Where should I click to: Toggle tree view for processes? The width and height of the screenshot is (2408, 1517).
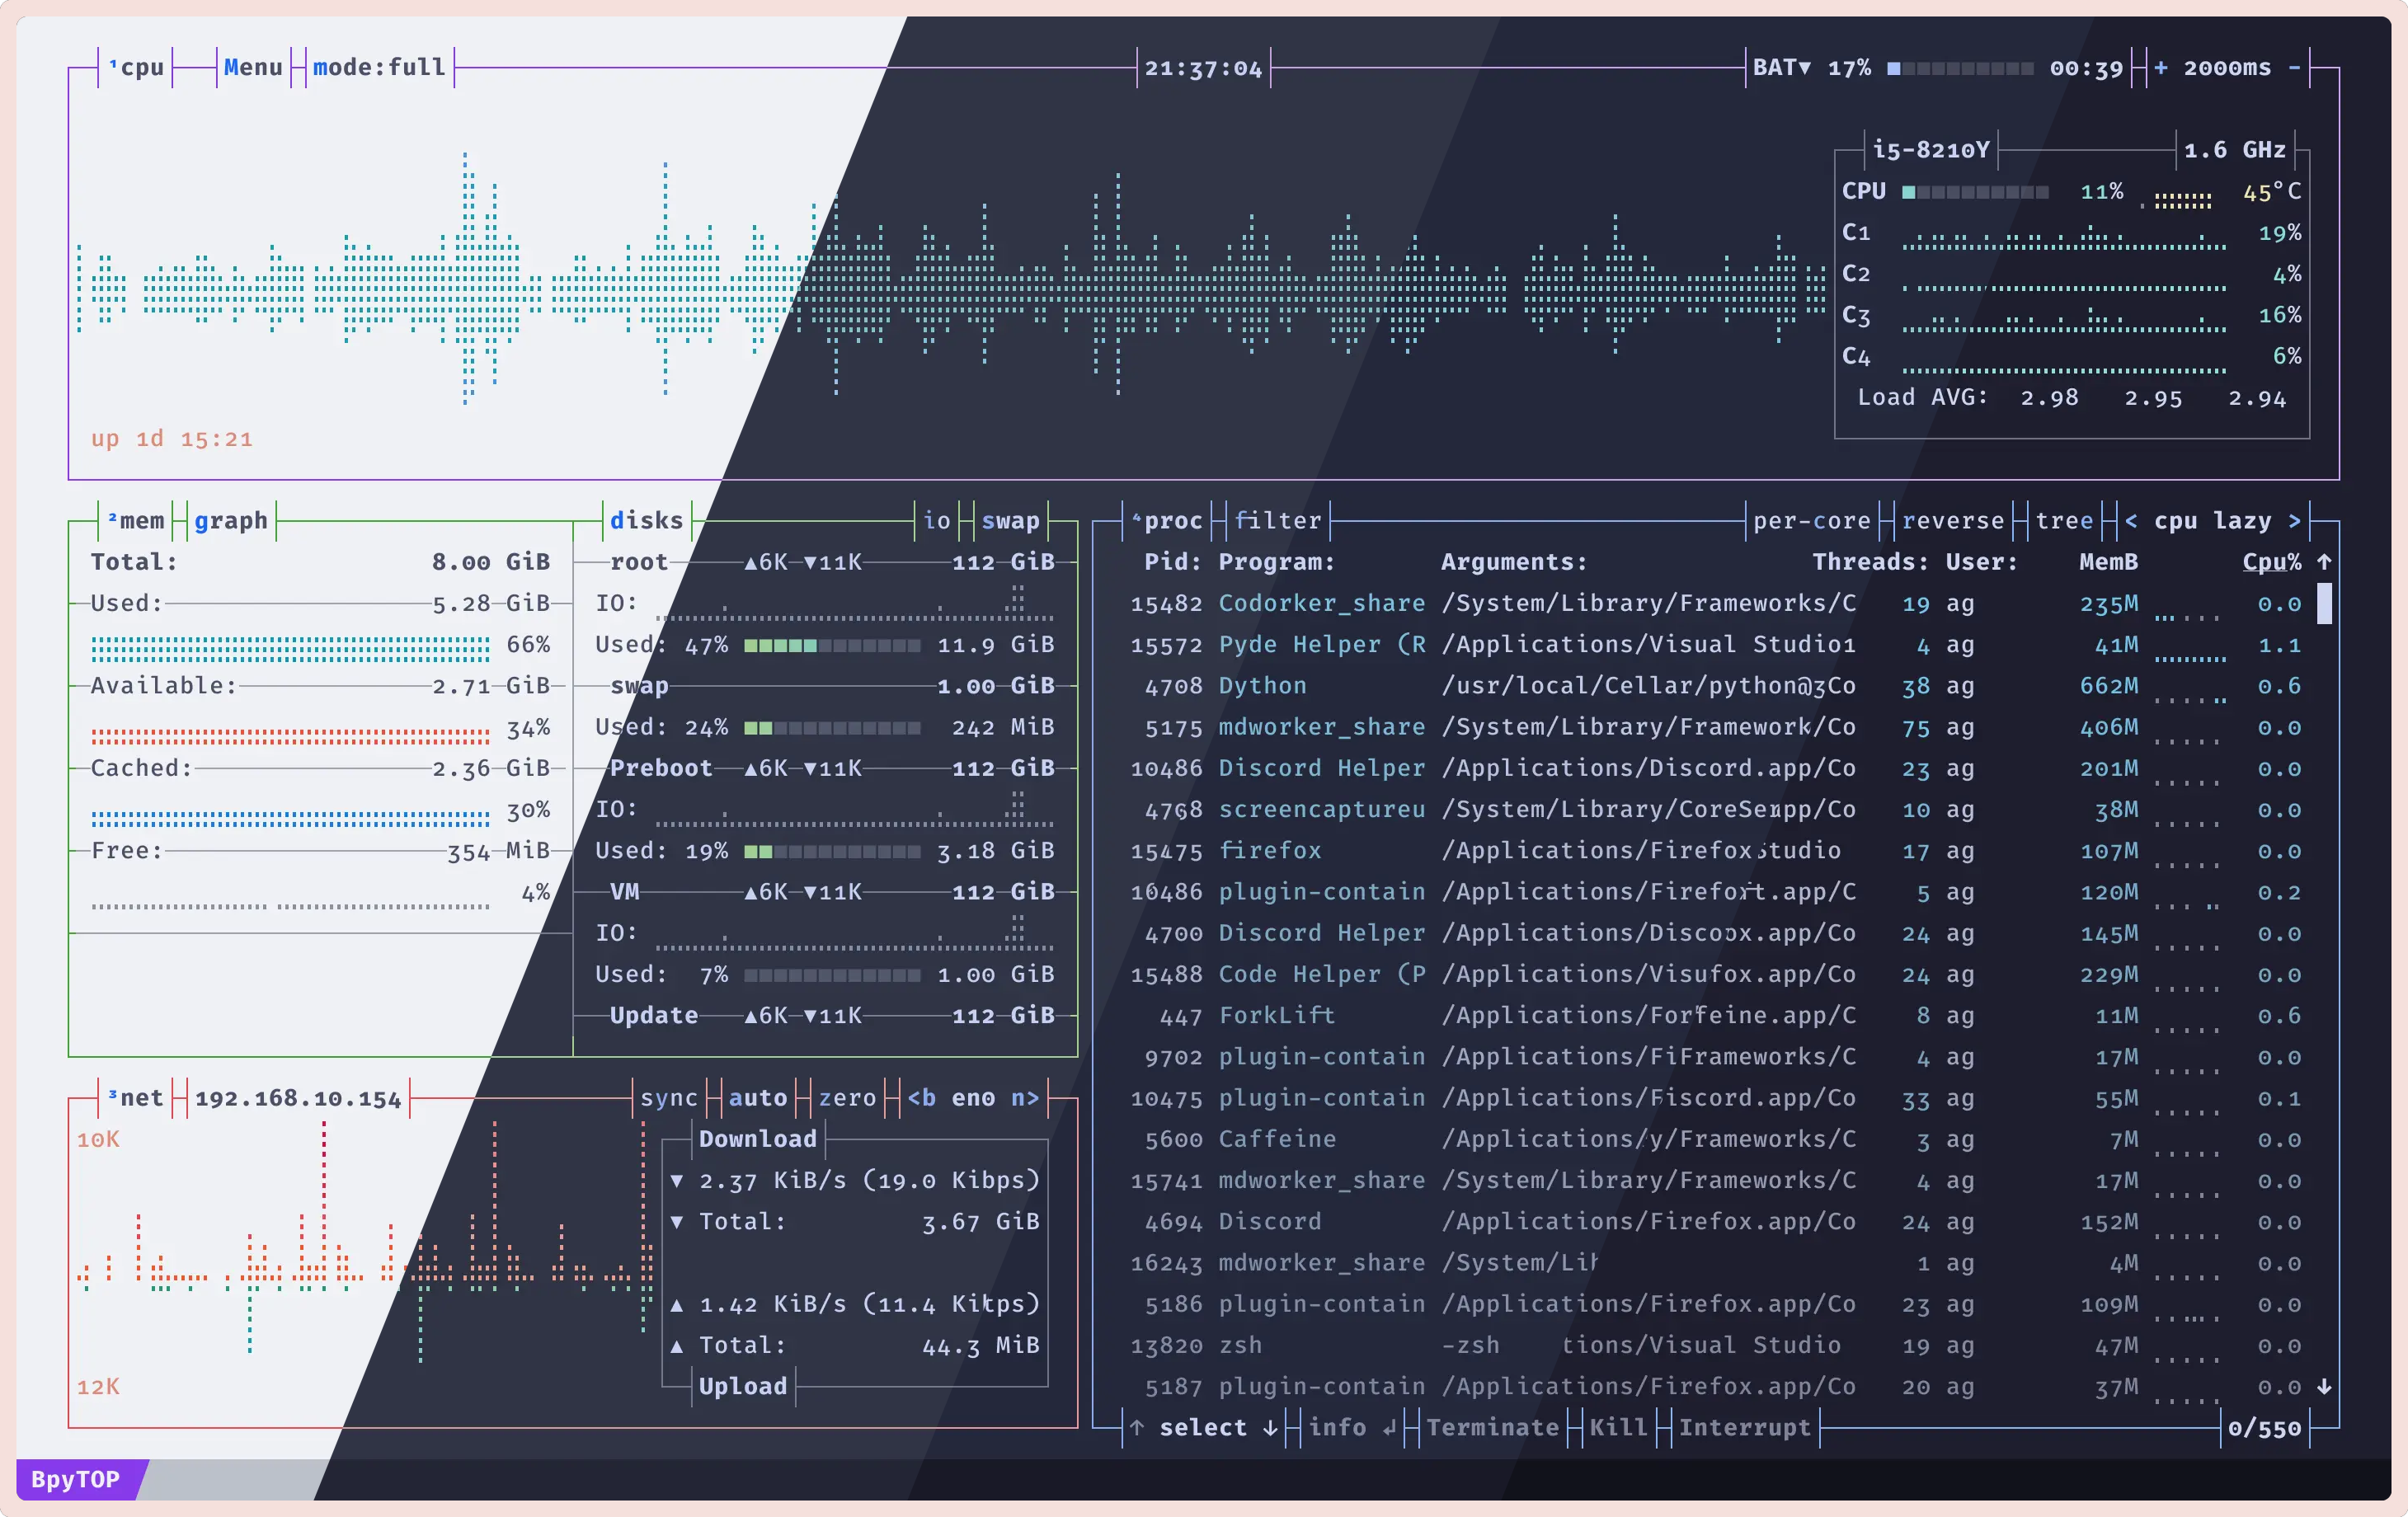(2064, 521)
